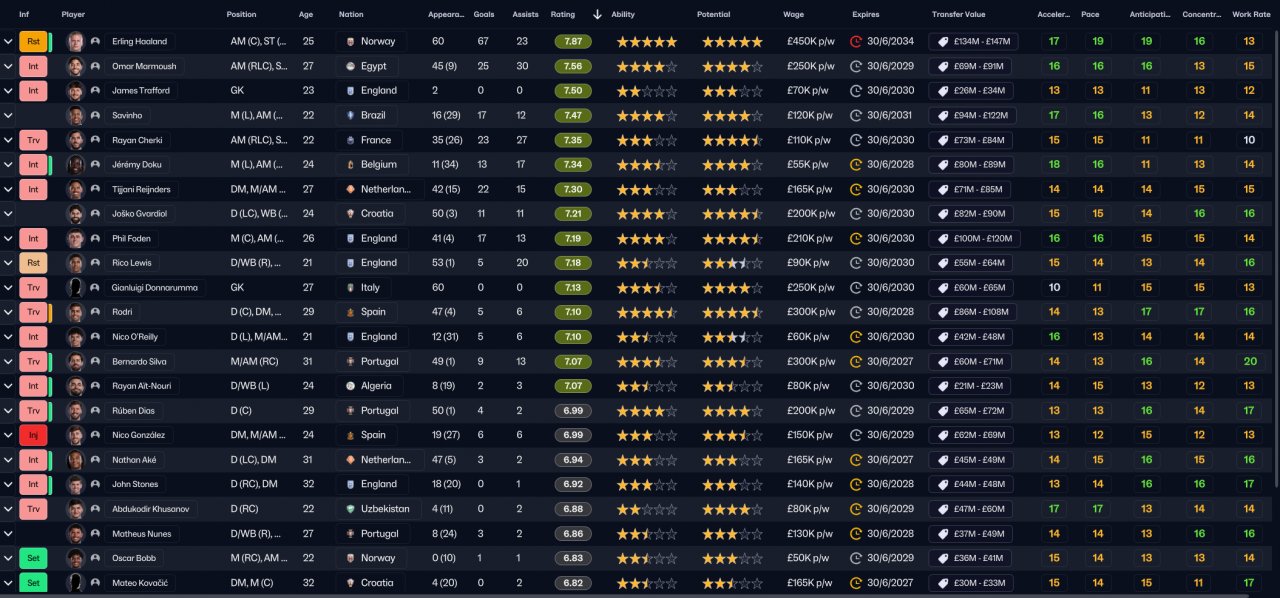1280x598 pixels.
Task: Open Erling Haaland's player profile name button
Action: tap(139, 42)
